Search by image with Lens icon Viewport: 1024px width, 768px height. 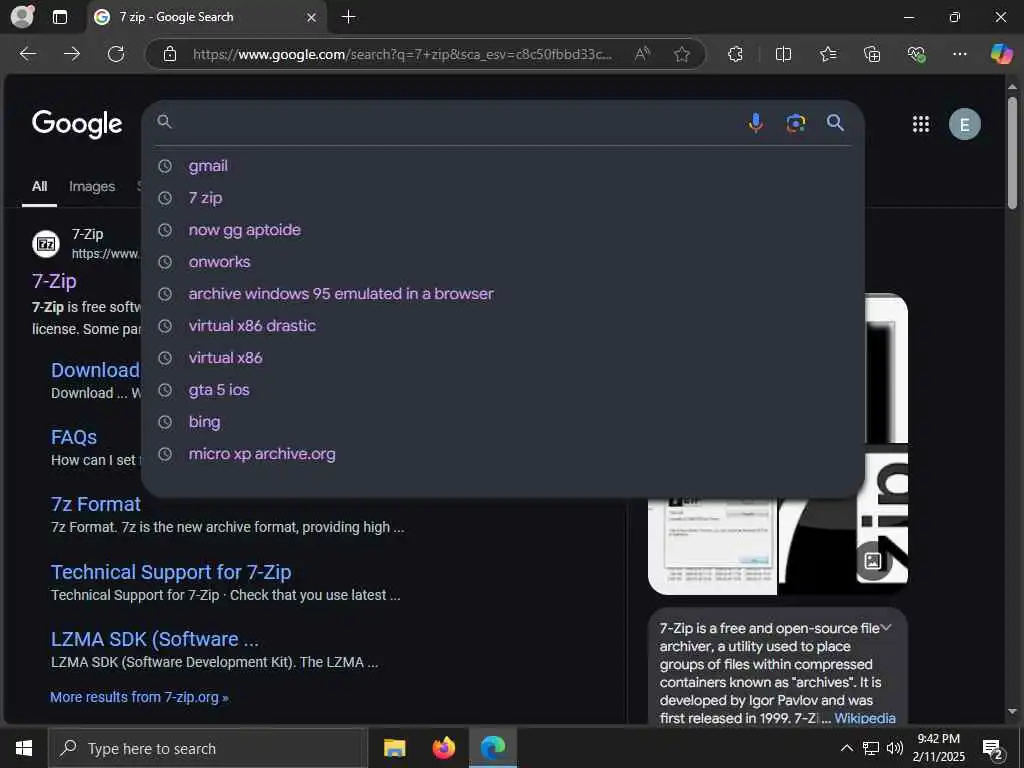(795, 123)
